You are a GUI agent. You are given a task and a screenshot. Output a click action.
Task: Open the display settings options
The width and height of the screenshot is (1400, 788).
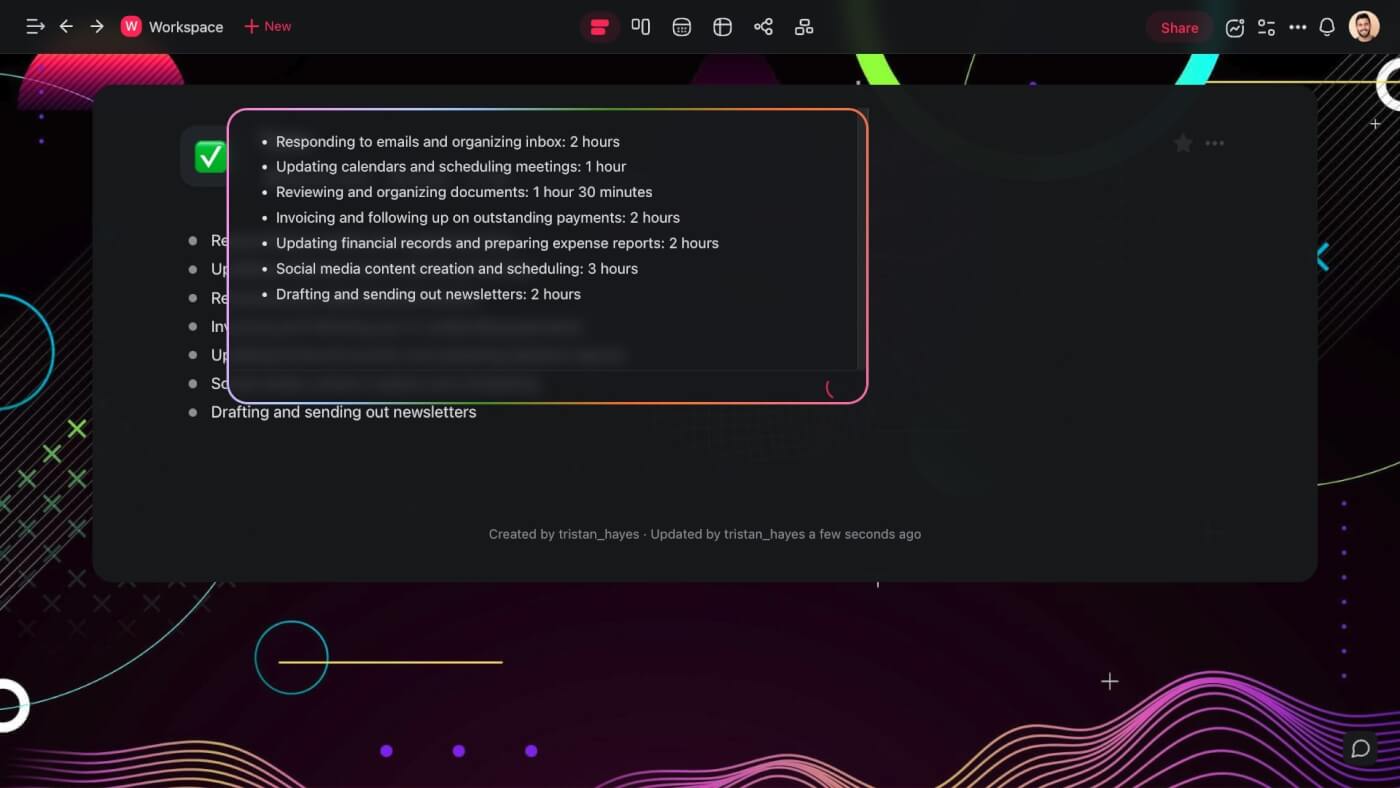1266,27
